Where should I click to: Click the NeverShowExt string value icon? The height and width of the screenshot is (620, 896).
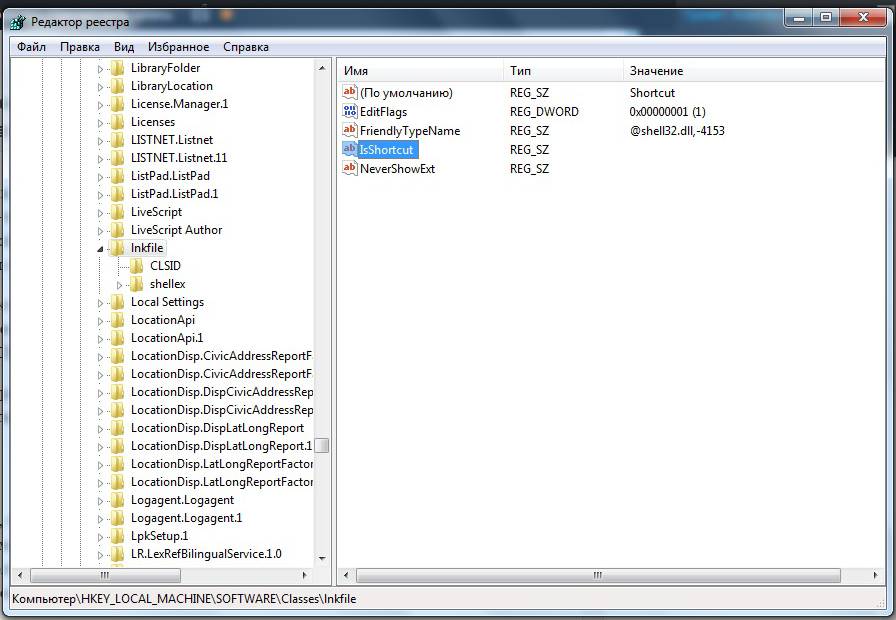point(350,169)
